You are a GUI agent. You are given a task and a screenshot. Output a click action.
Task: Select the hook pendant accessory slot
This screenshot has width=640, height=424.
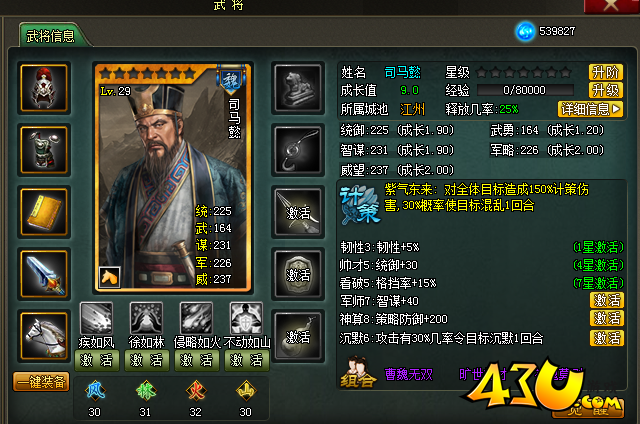point(298,150)
